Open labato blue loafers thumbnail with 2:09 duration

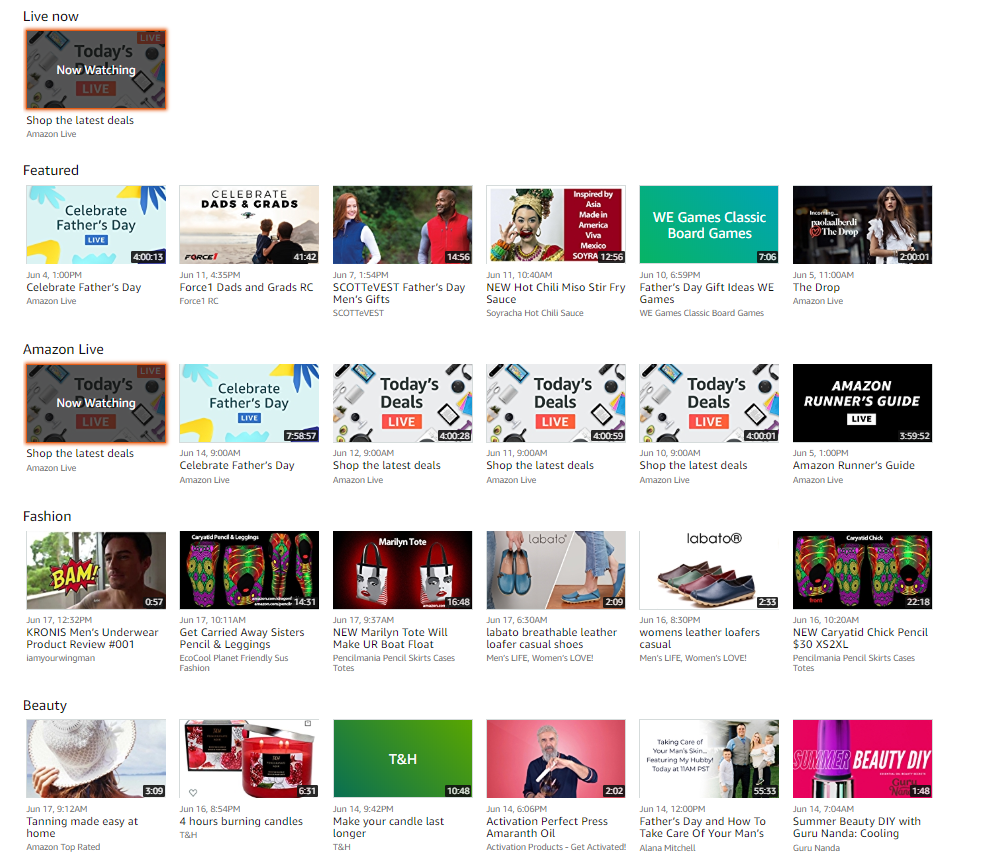(556, 570)
